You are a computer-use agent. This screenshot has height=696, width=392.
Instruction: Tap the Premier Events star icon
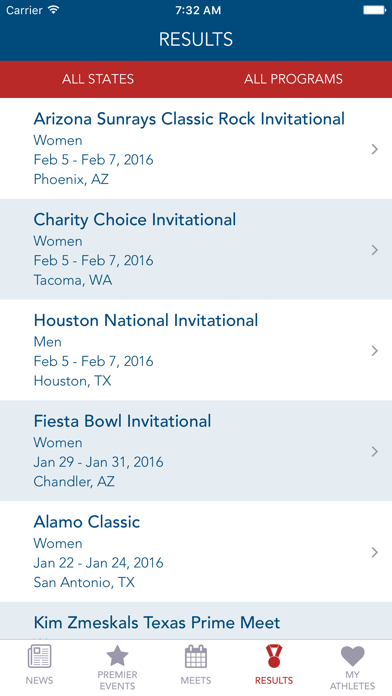point(117,656)
